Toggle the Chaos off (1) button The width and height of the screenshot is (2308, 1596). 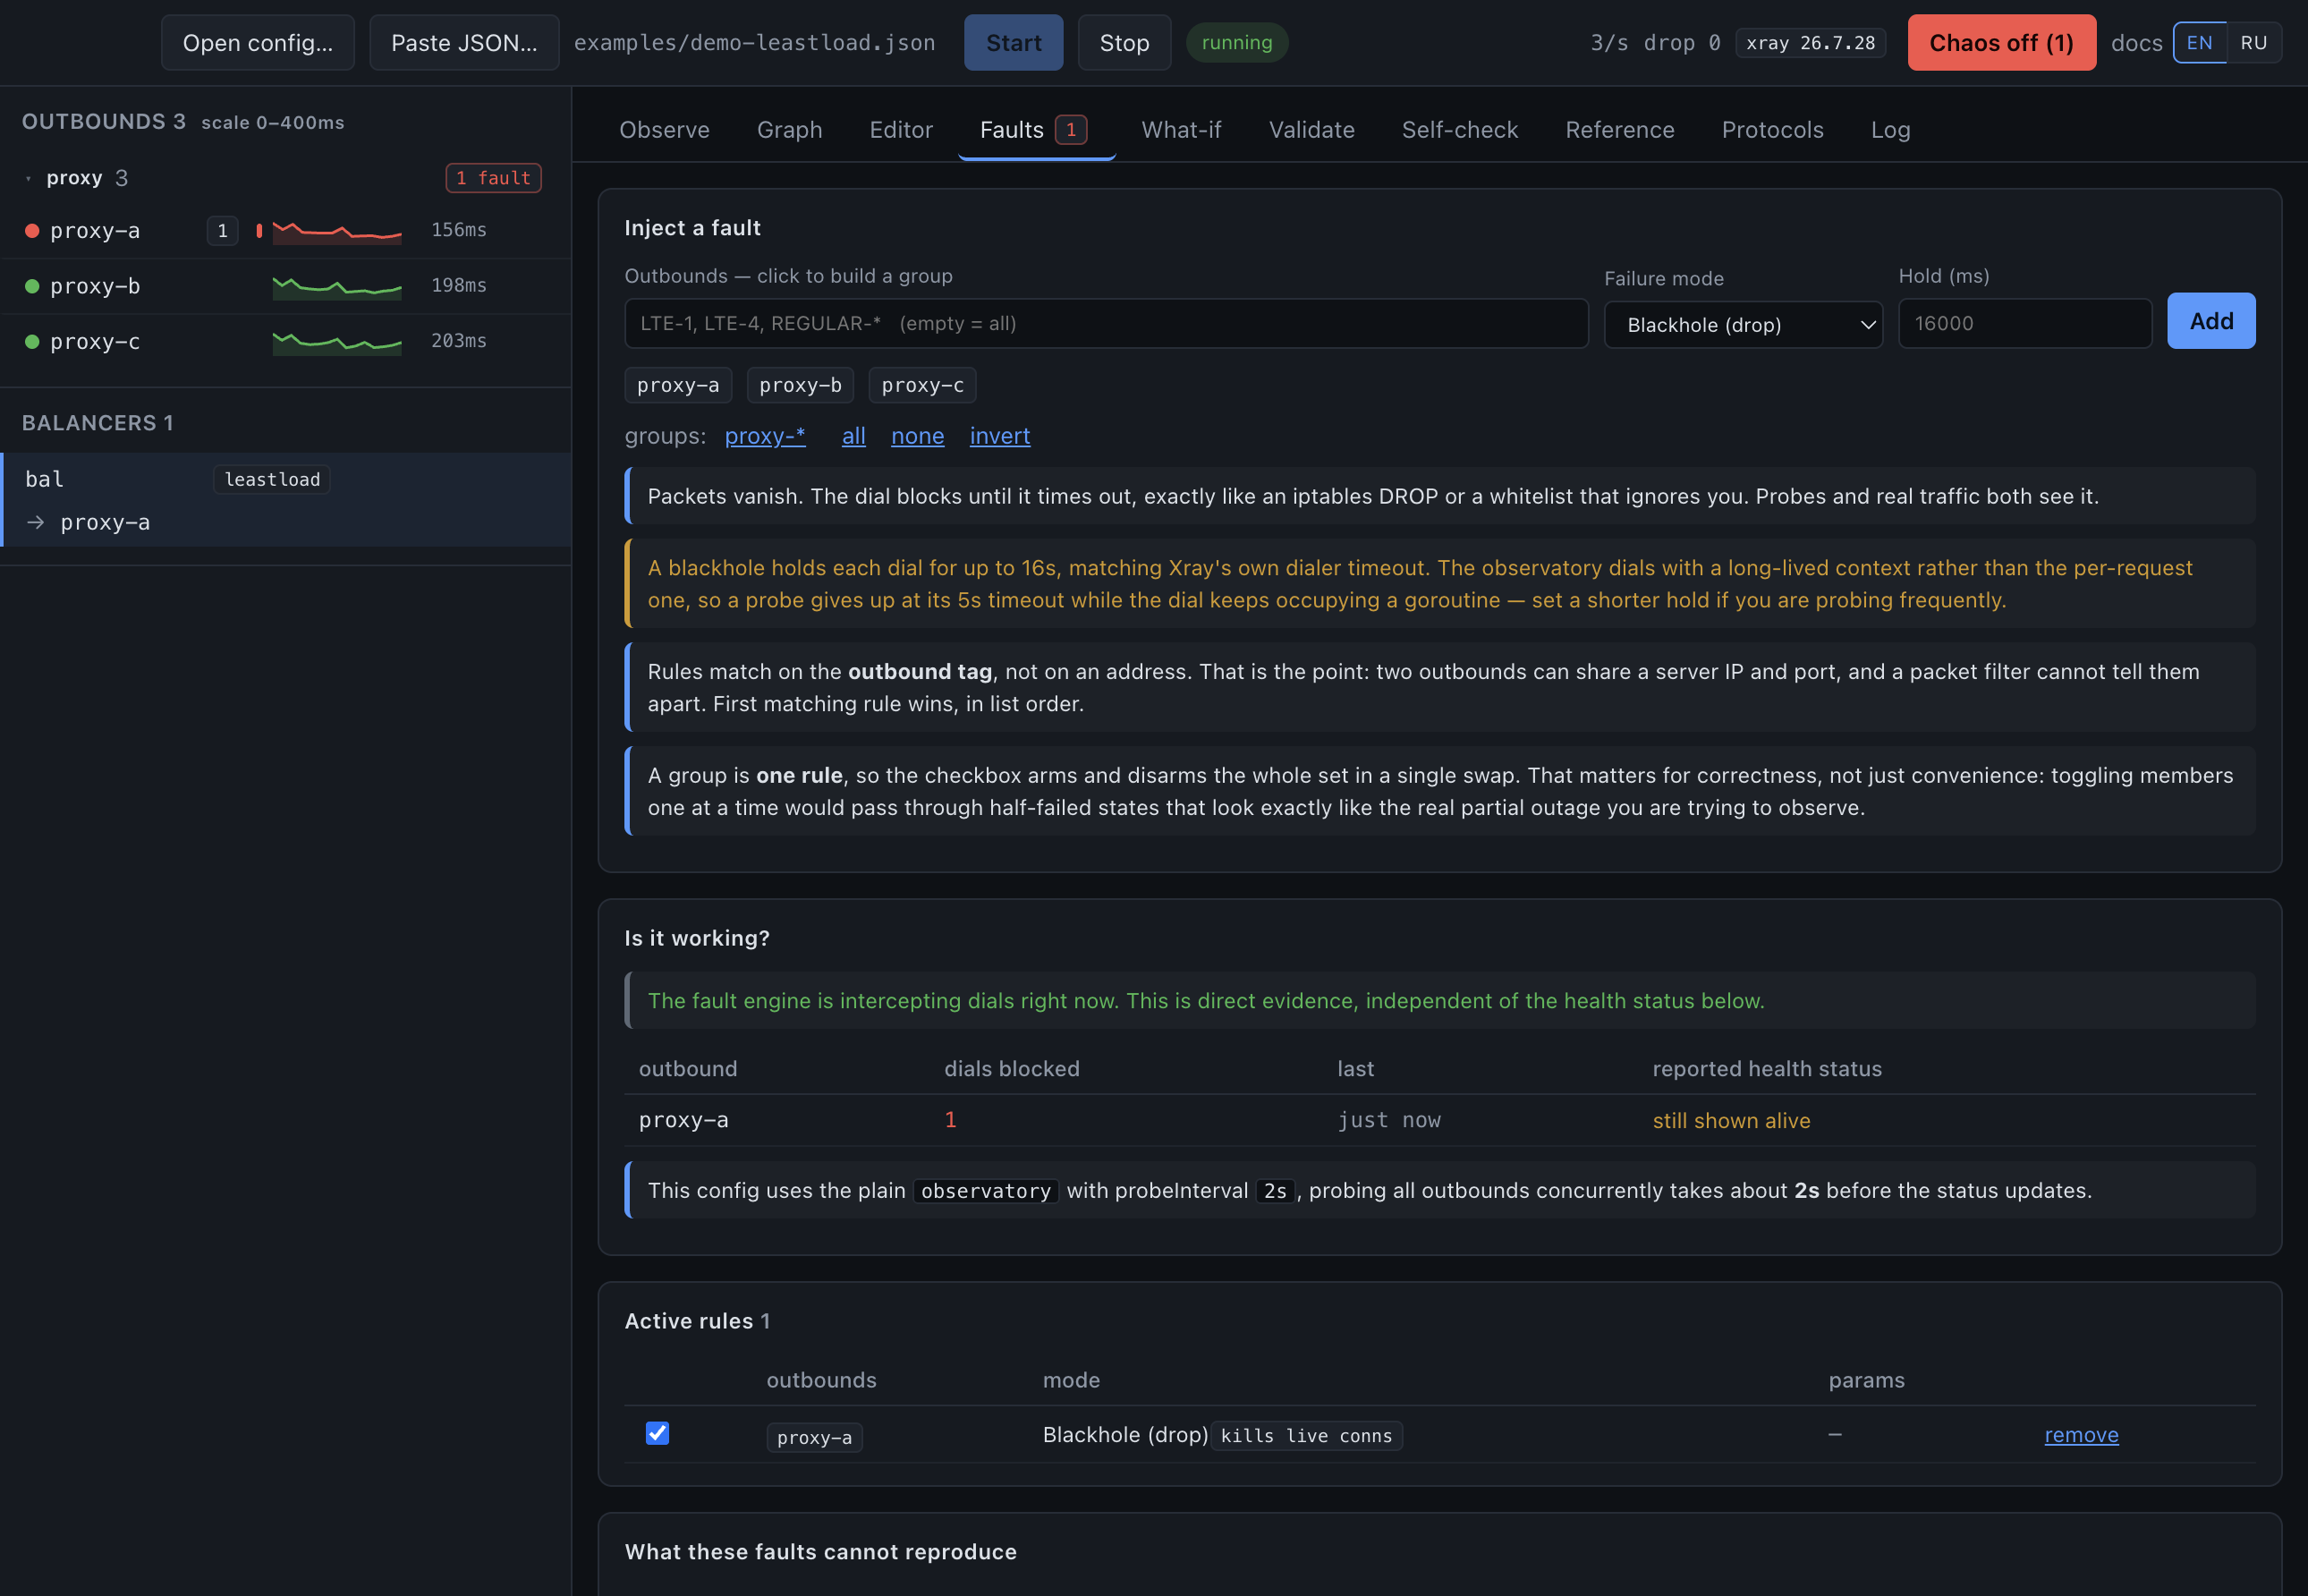2001,43
